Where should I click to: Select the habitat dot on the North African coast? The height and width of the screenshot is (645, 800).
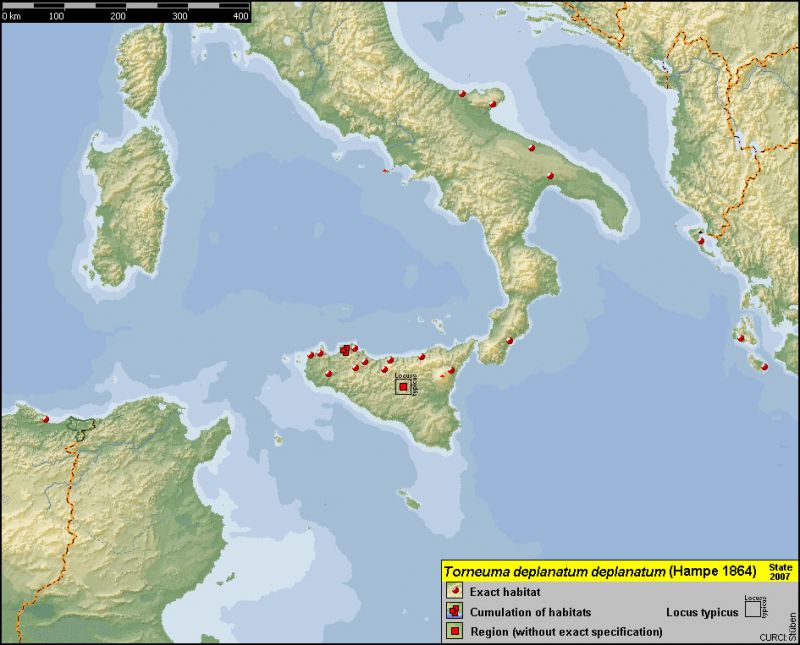(45, 417)
